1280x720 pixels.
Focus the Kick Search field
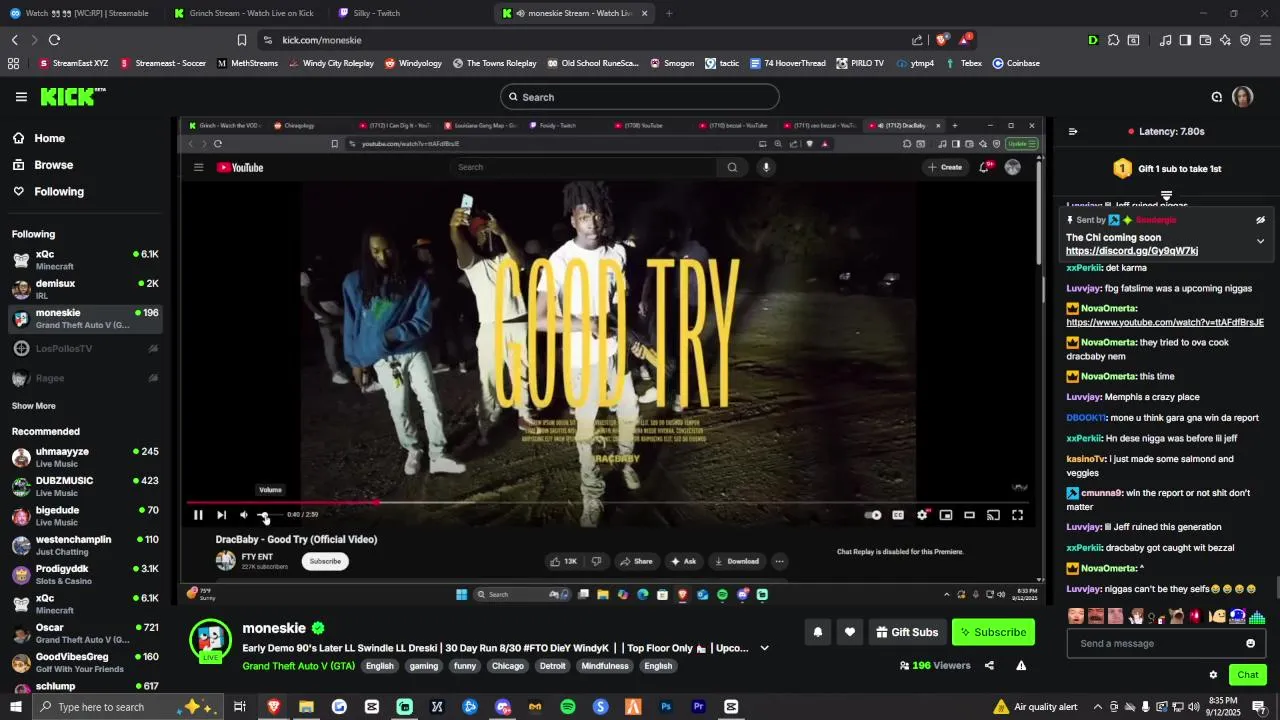point(640,97)
